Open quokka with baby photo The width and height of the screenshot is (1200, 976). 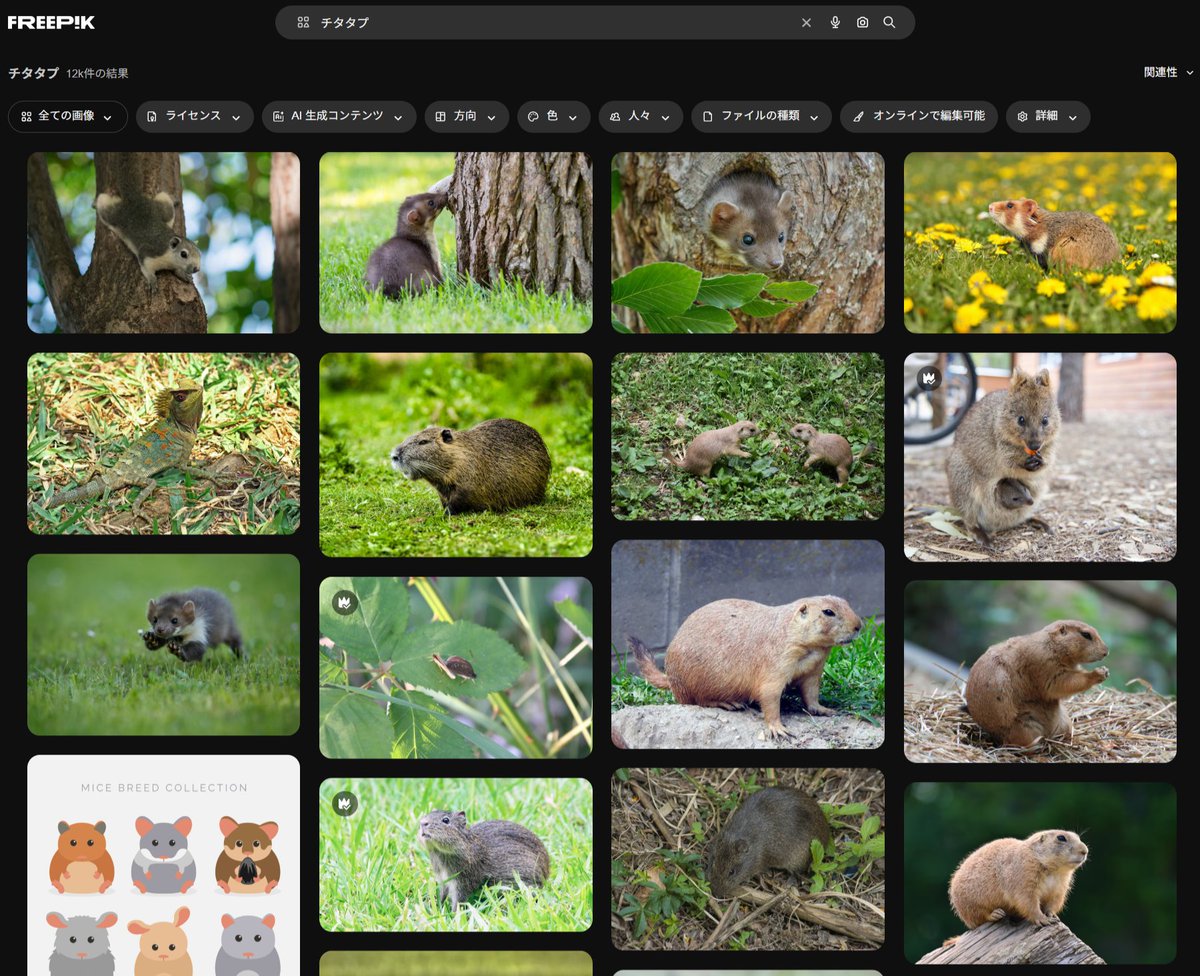(x=1040, y=457)
